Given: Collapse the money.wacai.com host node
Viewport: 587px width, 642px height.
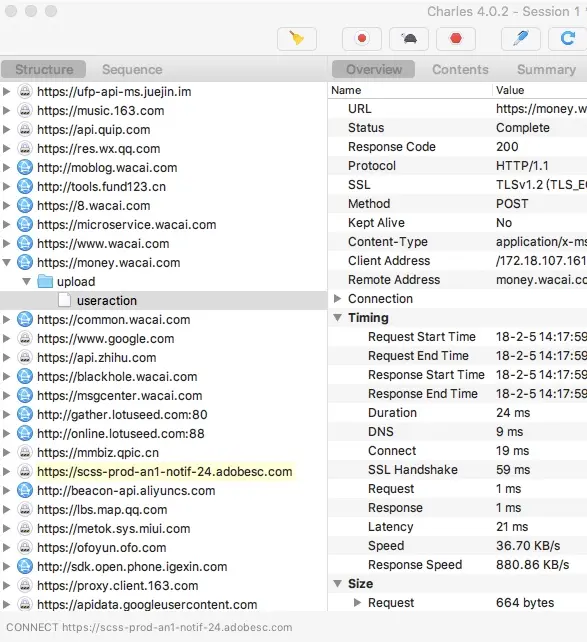Looking at the screenshot, I should point(7,262).
